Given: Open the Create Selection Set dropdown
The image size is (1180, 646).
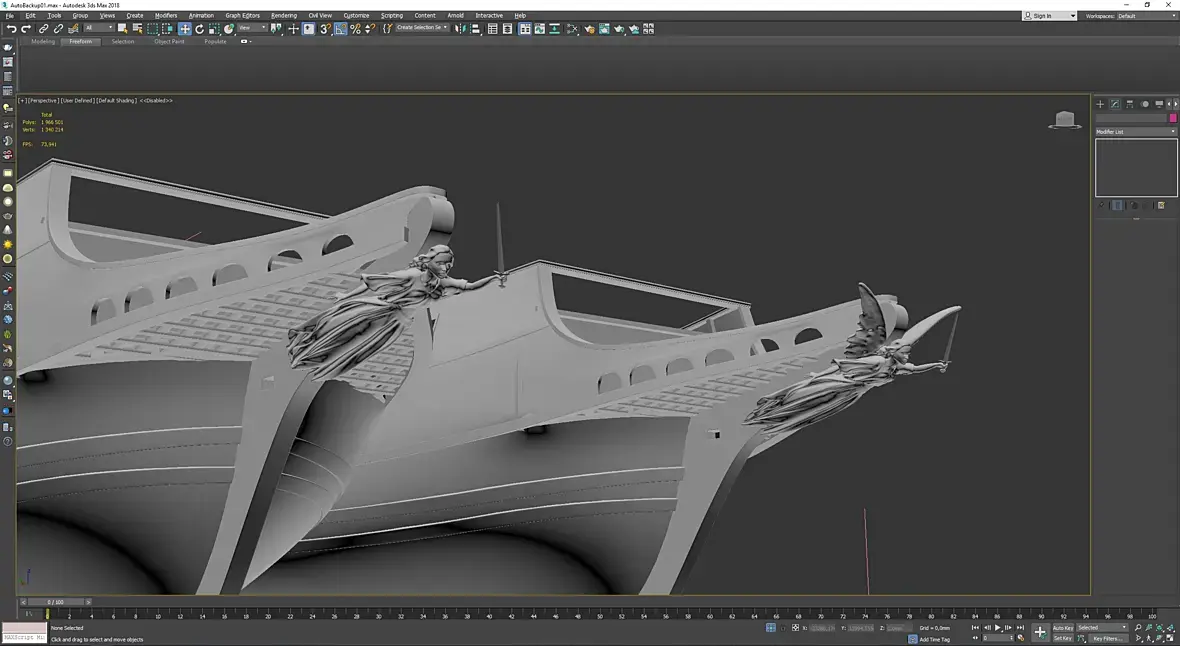Looking at the screenshot, I should (x=422, y=28).
